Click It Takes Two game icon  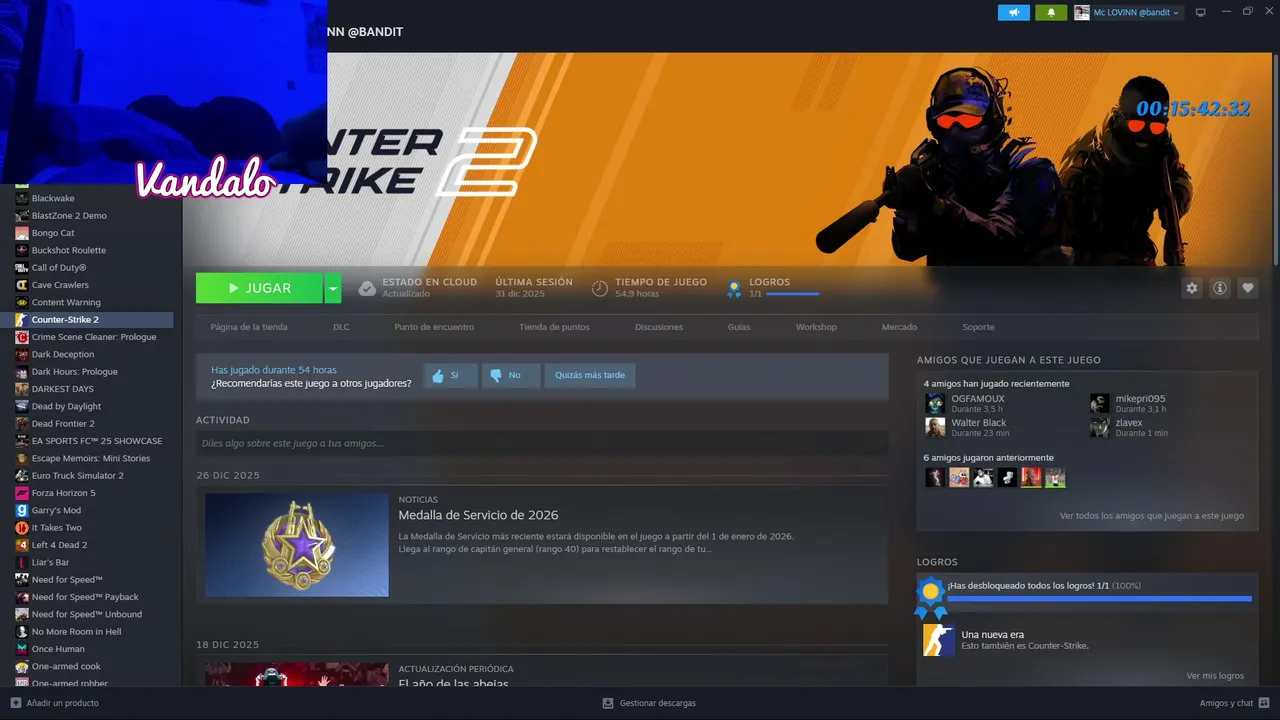[22, 528]
